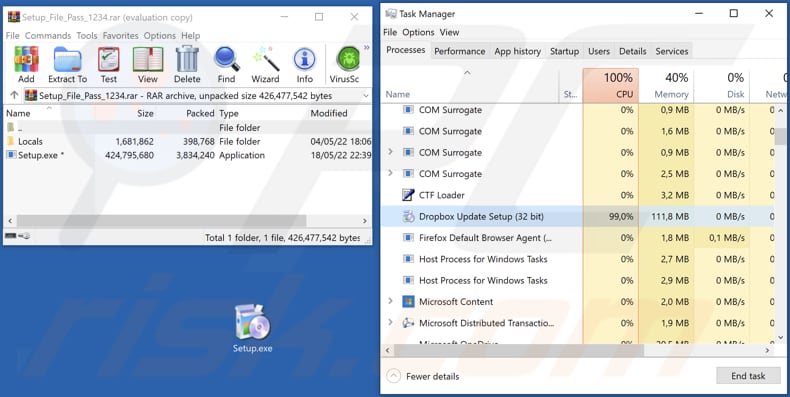Image resolution: width=790 pixels, height=397 pixels.
Task: Switch to the Performance tab
Action: tap(459, 51)
